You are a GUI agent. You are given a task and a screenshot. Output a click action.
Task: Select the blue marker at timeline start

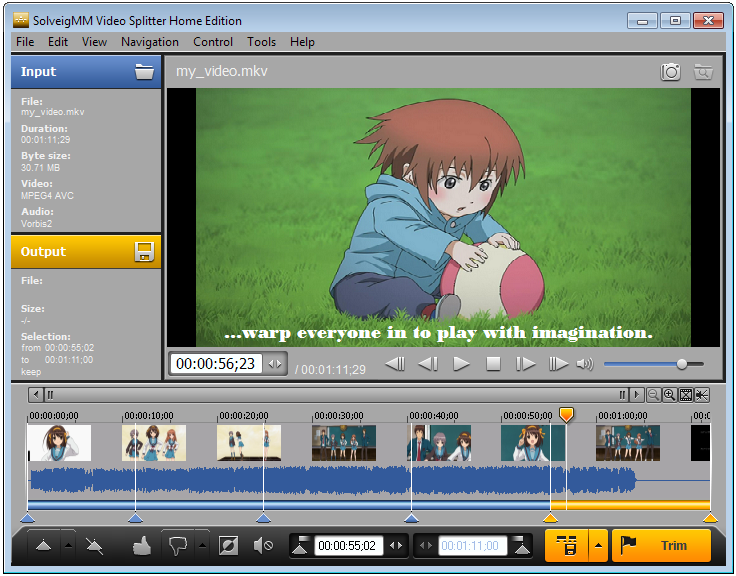[x=28, y=518]
